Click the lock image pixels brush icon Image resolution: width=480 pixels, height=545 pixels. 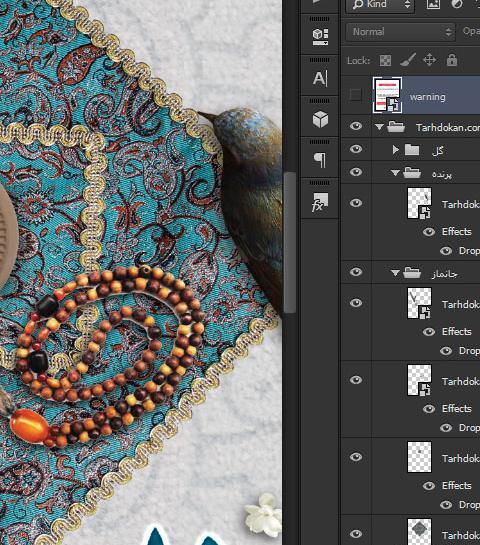coord(407,60)
